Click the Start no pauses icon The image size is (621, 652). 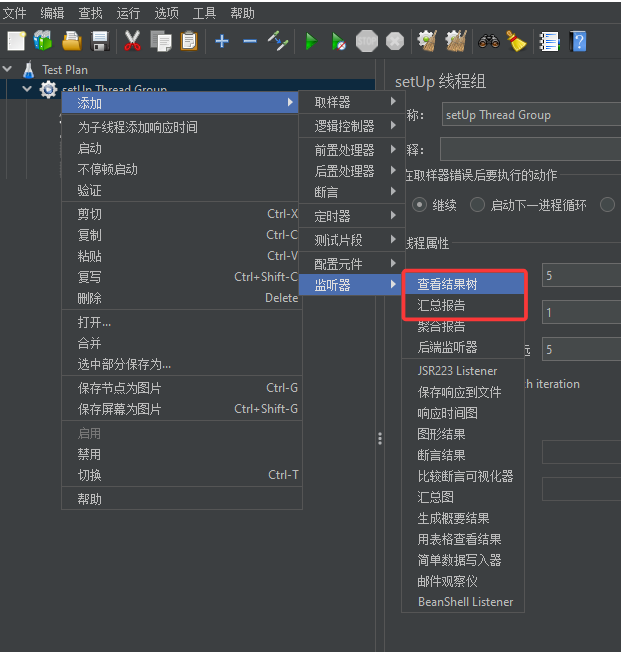339,41
